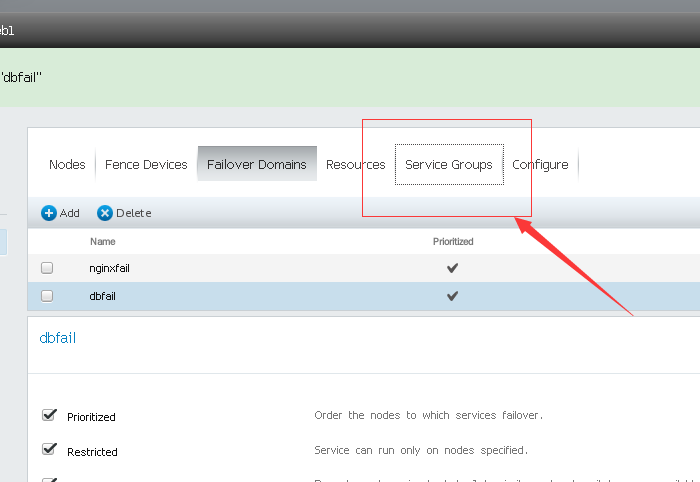700x482 pixels.
Task: Switch to the Nodes tab
Action: pos(67,165)
